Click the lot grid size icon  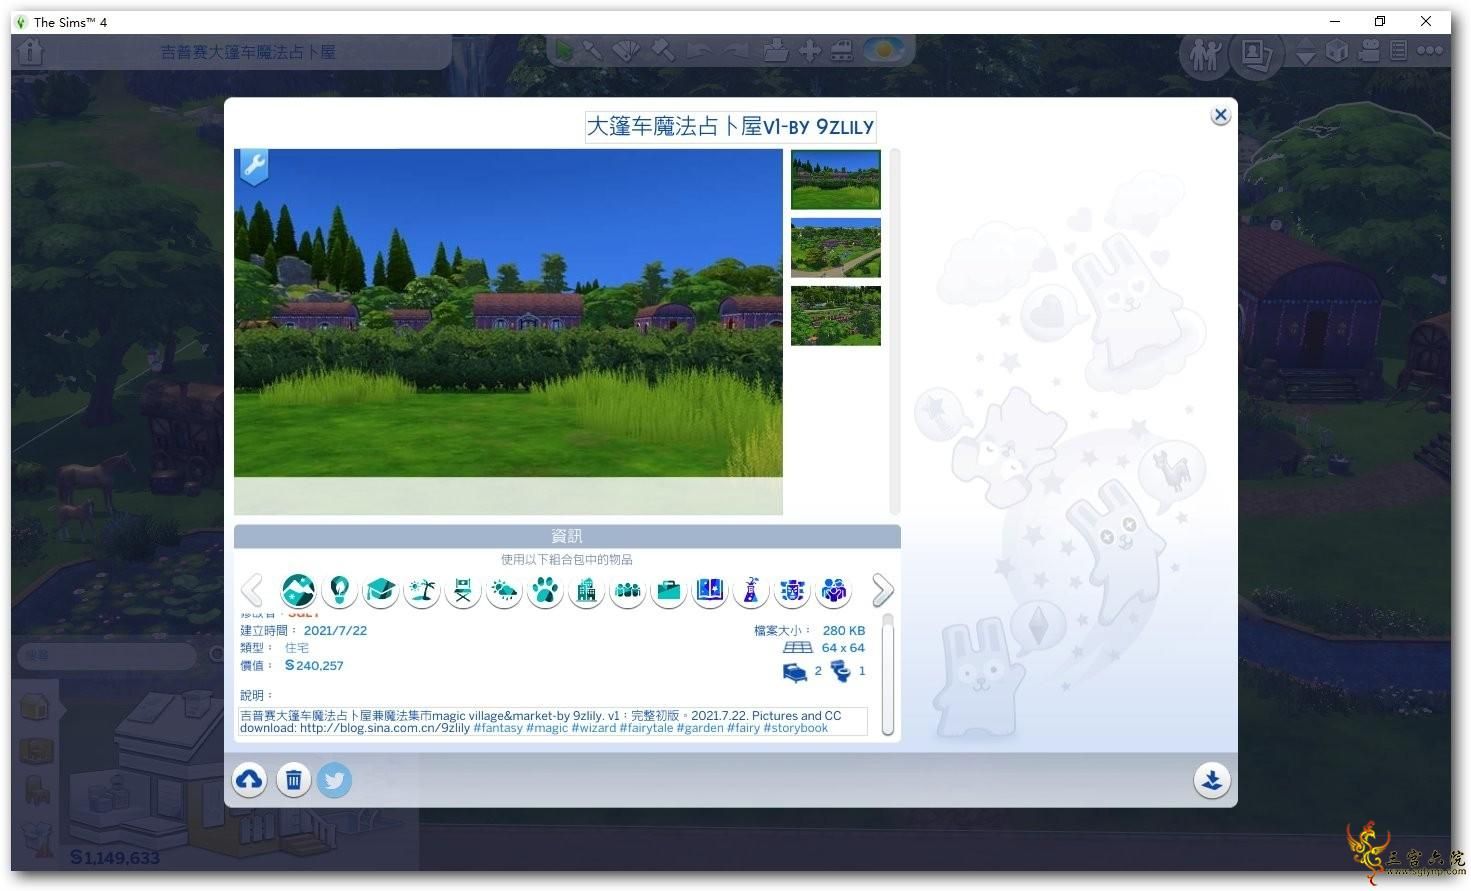[797, 648]
